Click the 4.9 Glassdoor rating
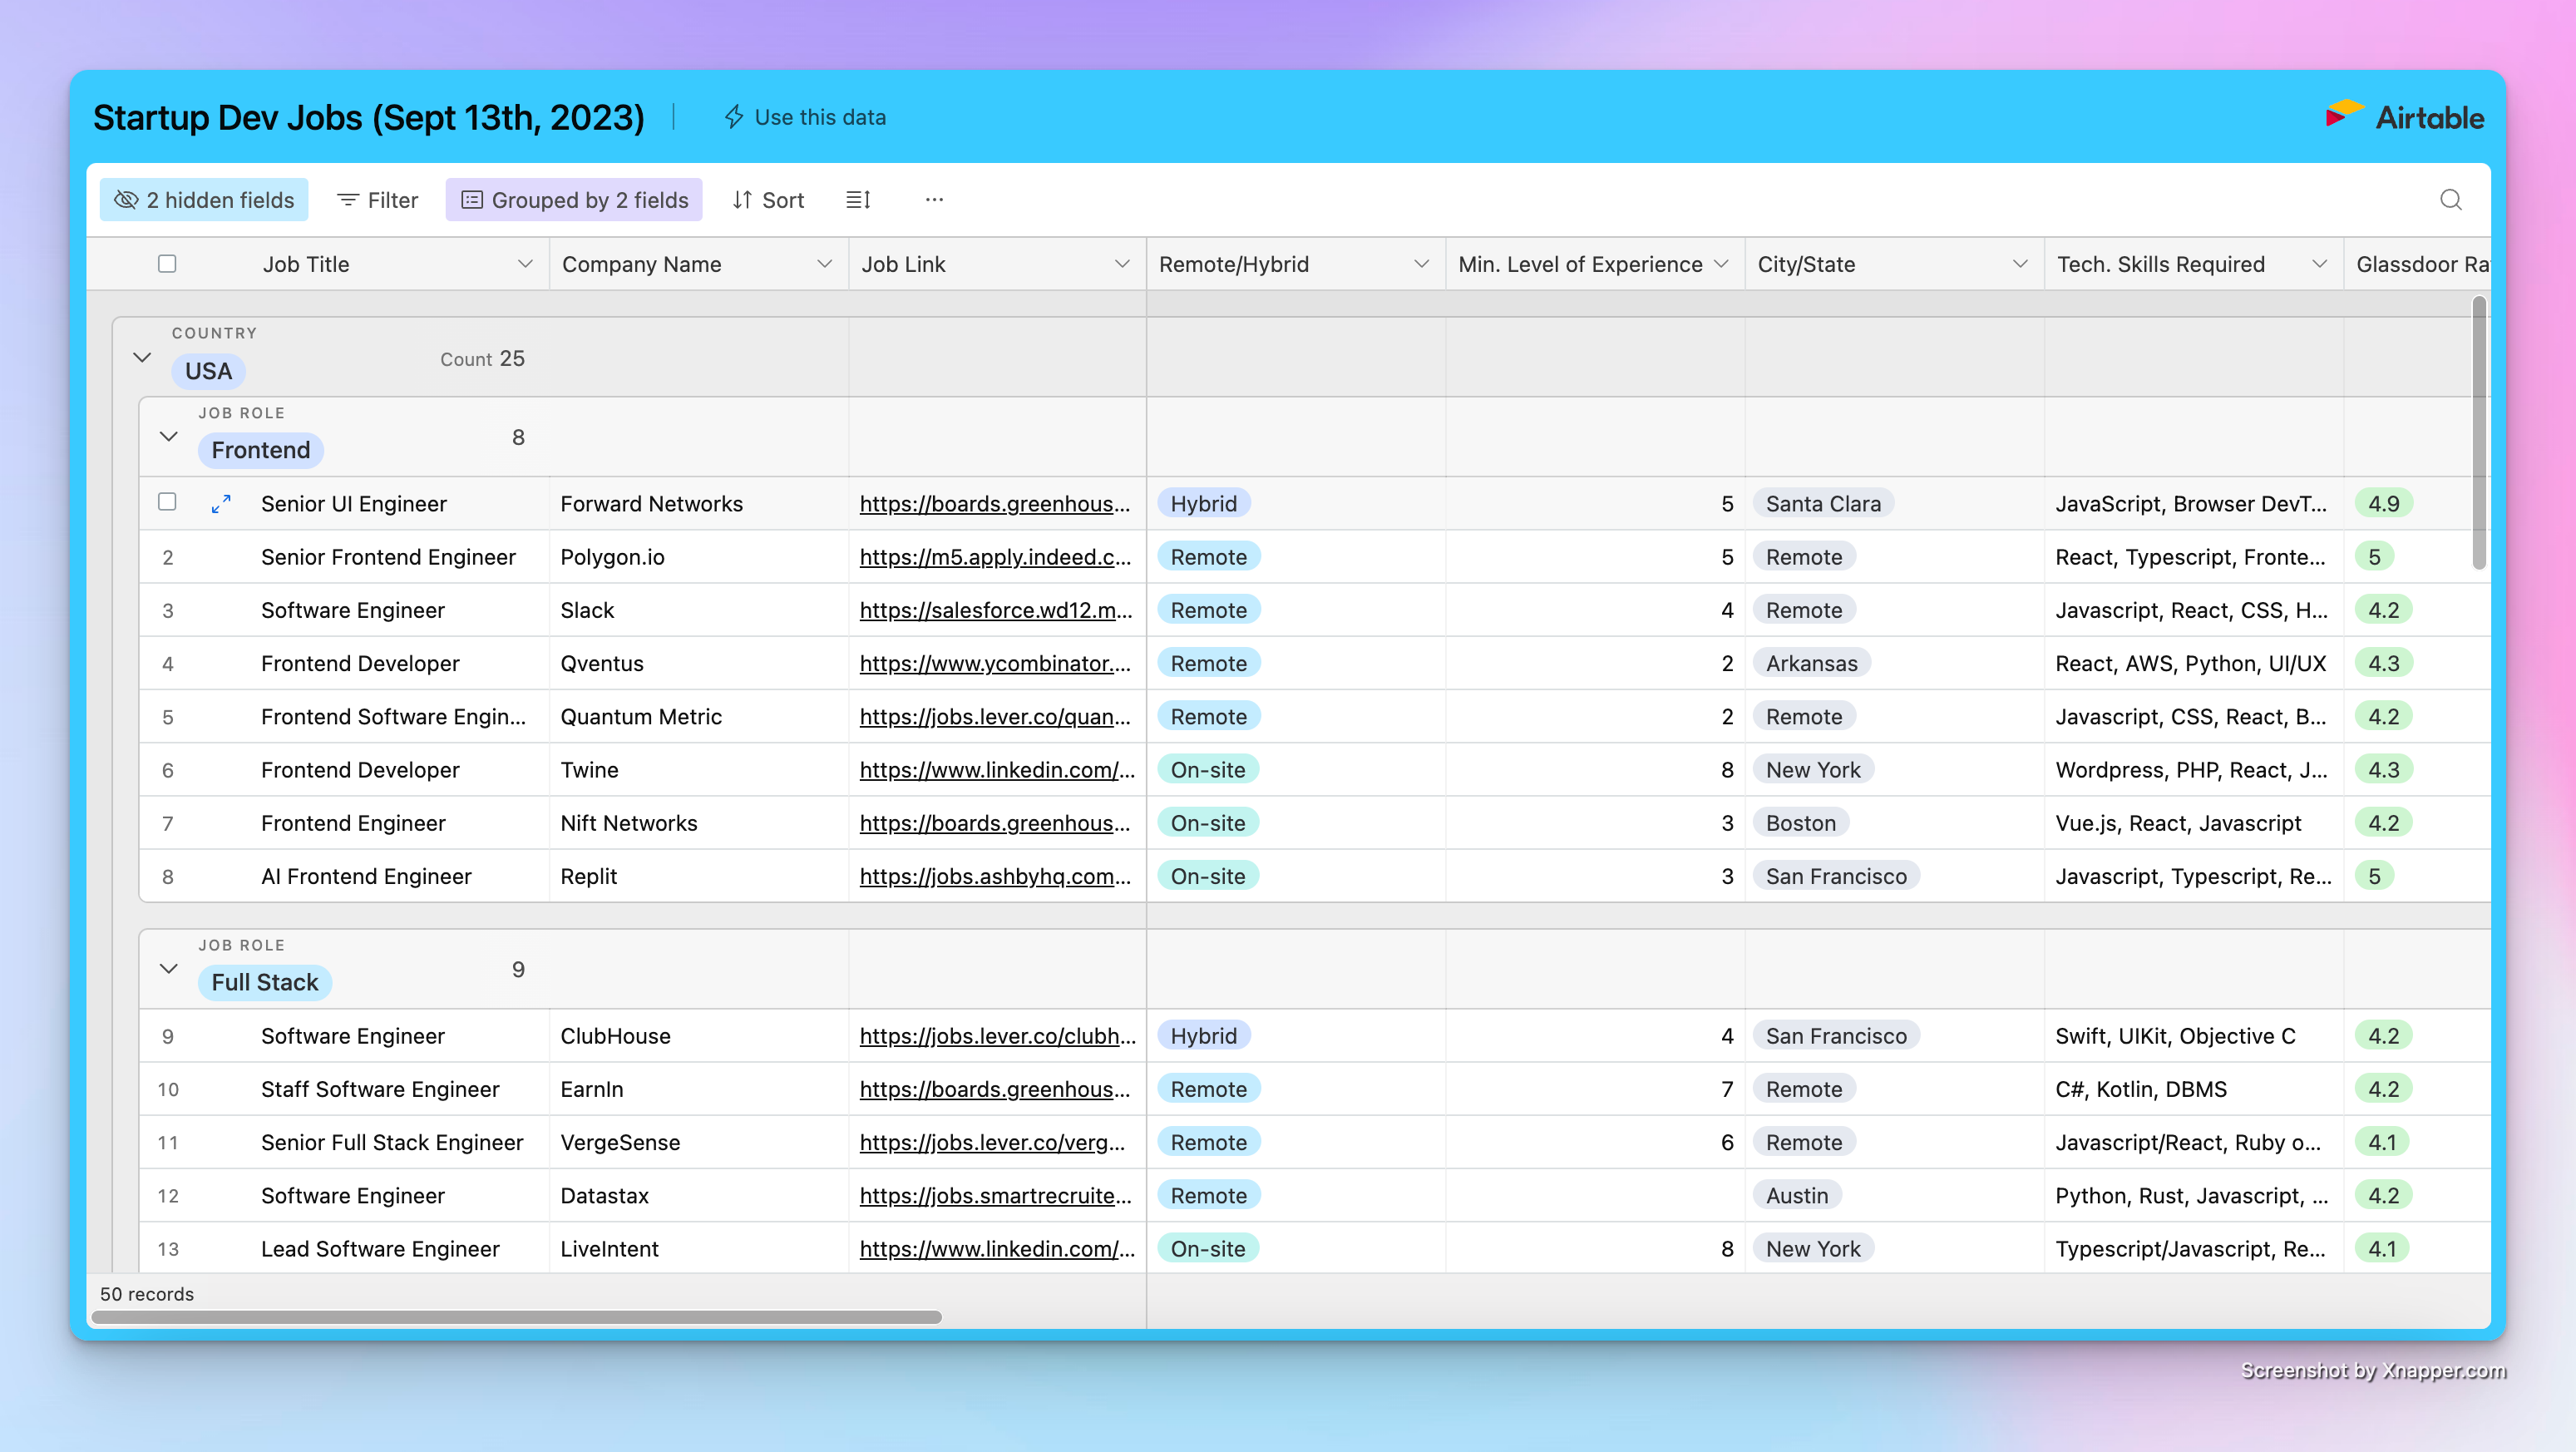This screenshot has height=1452, width=2576. (2383, 504)
